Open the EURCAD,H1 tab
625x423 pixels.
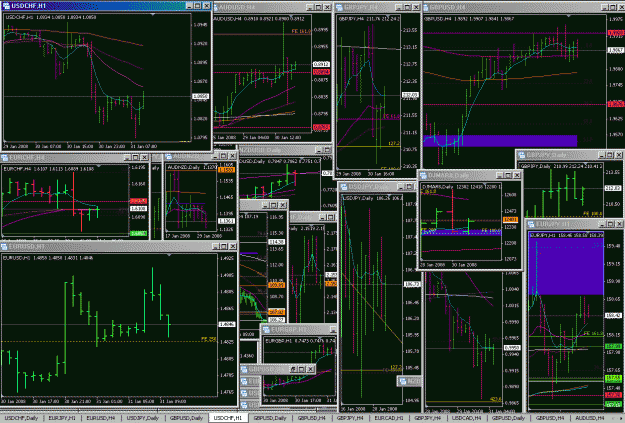389,418
